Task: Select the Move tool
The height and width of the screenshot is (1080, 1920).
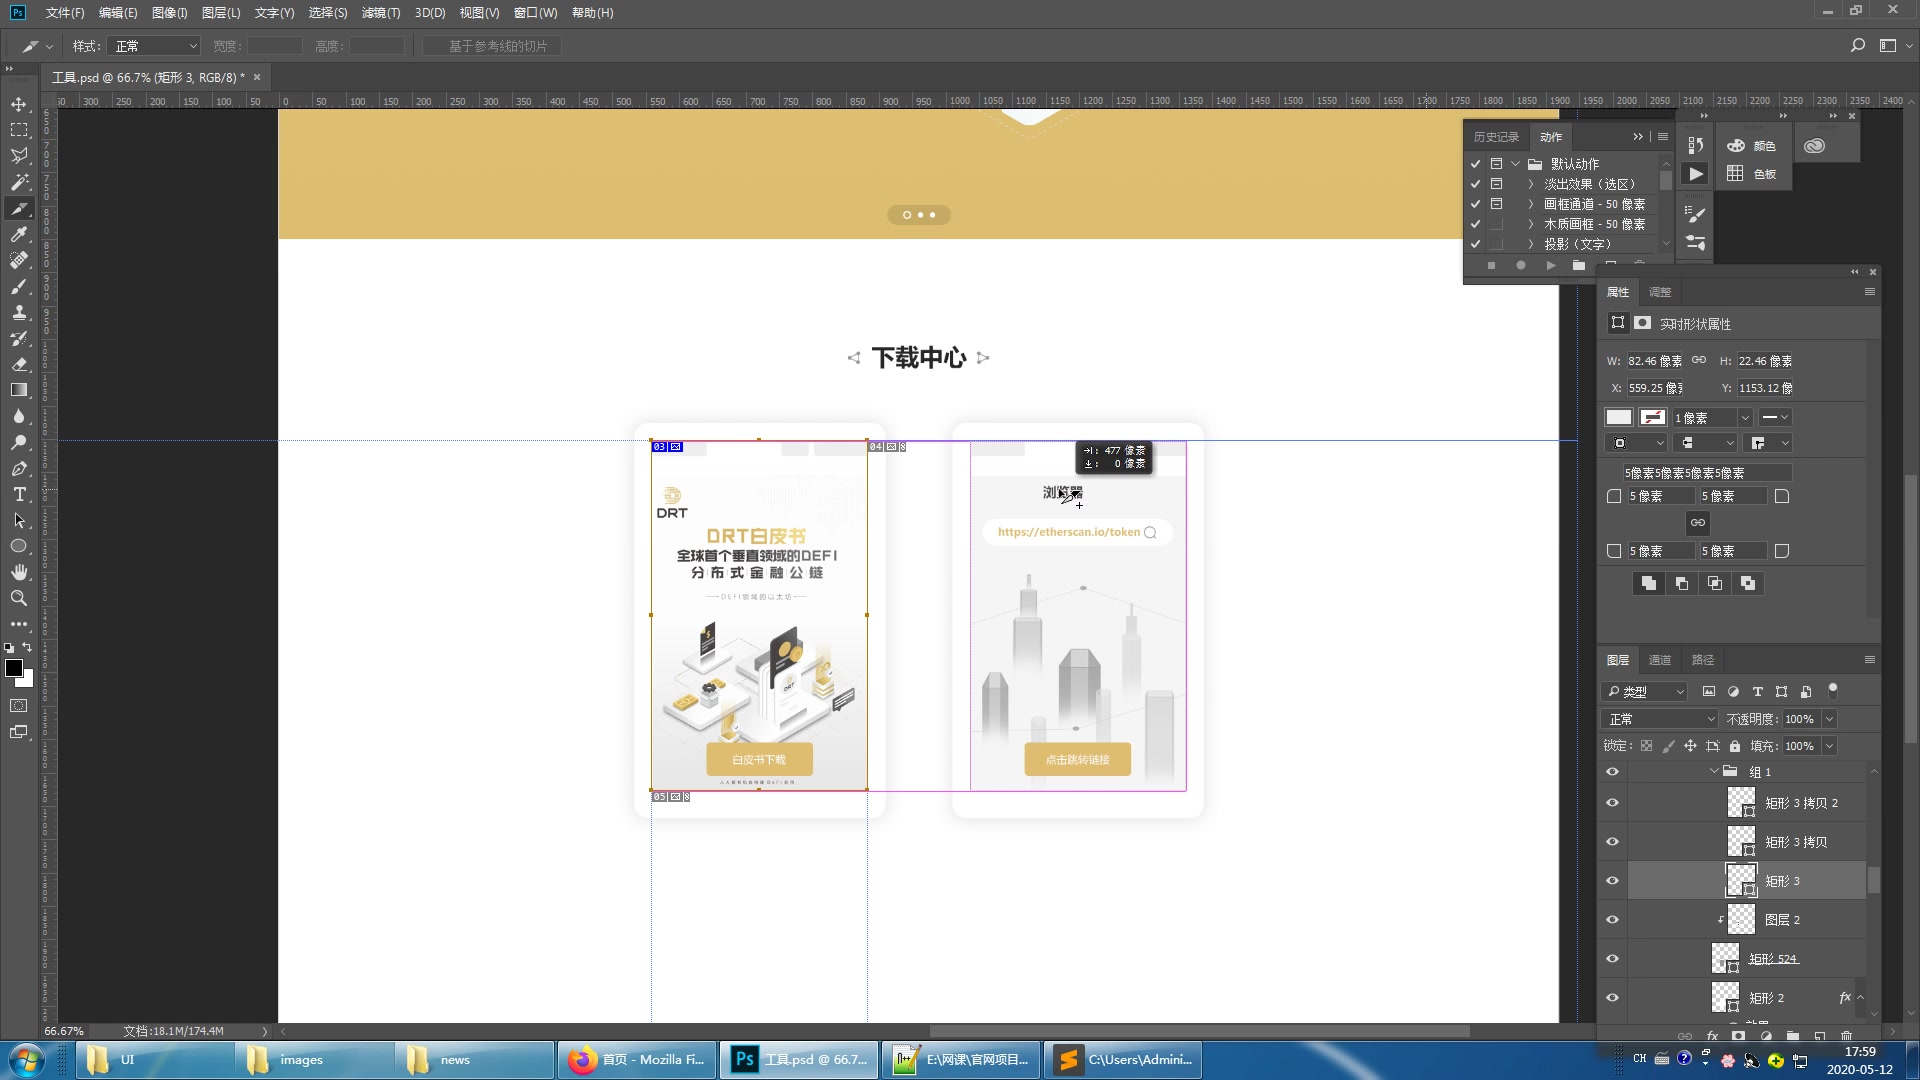Action: (19, 104)
